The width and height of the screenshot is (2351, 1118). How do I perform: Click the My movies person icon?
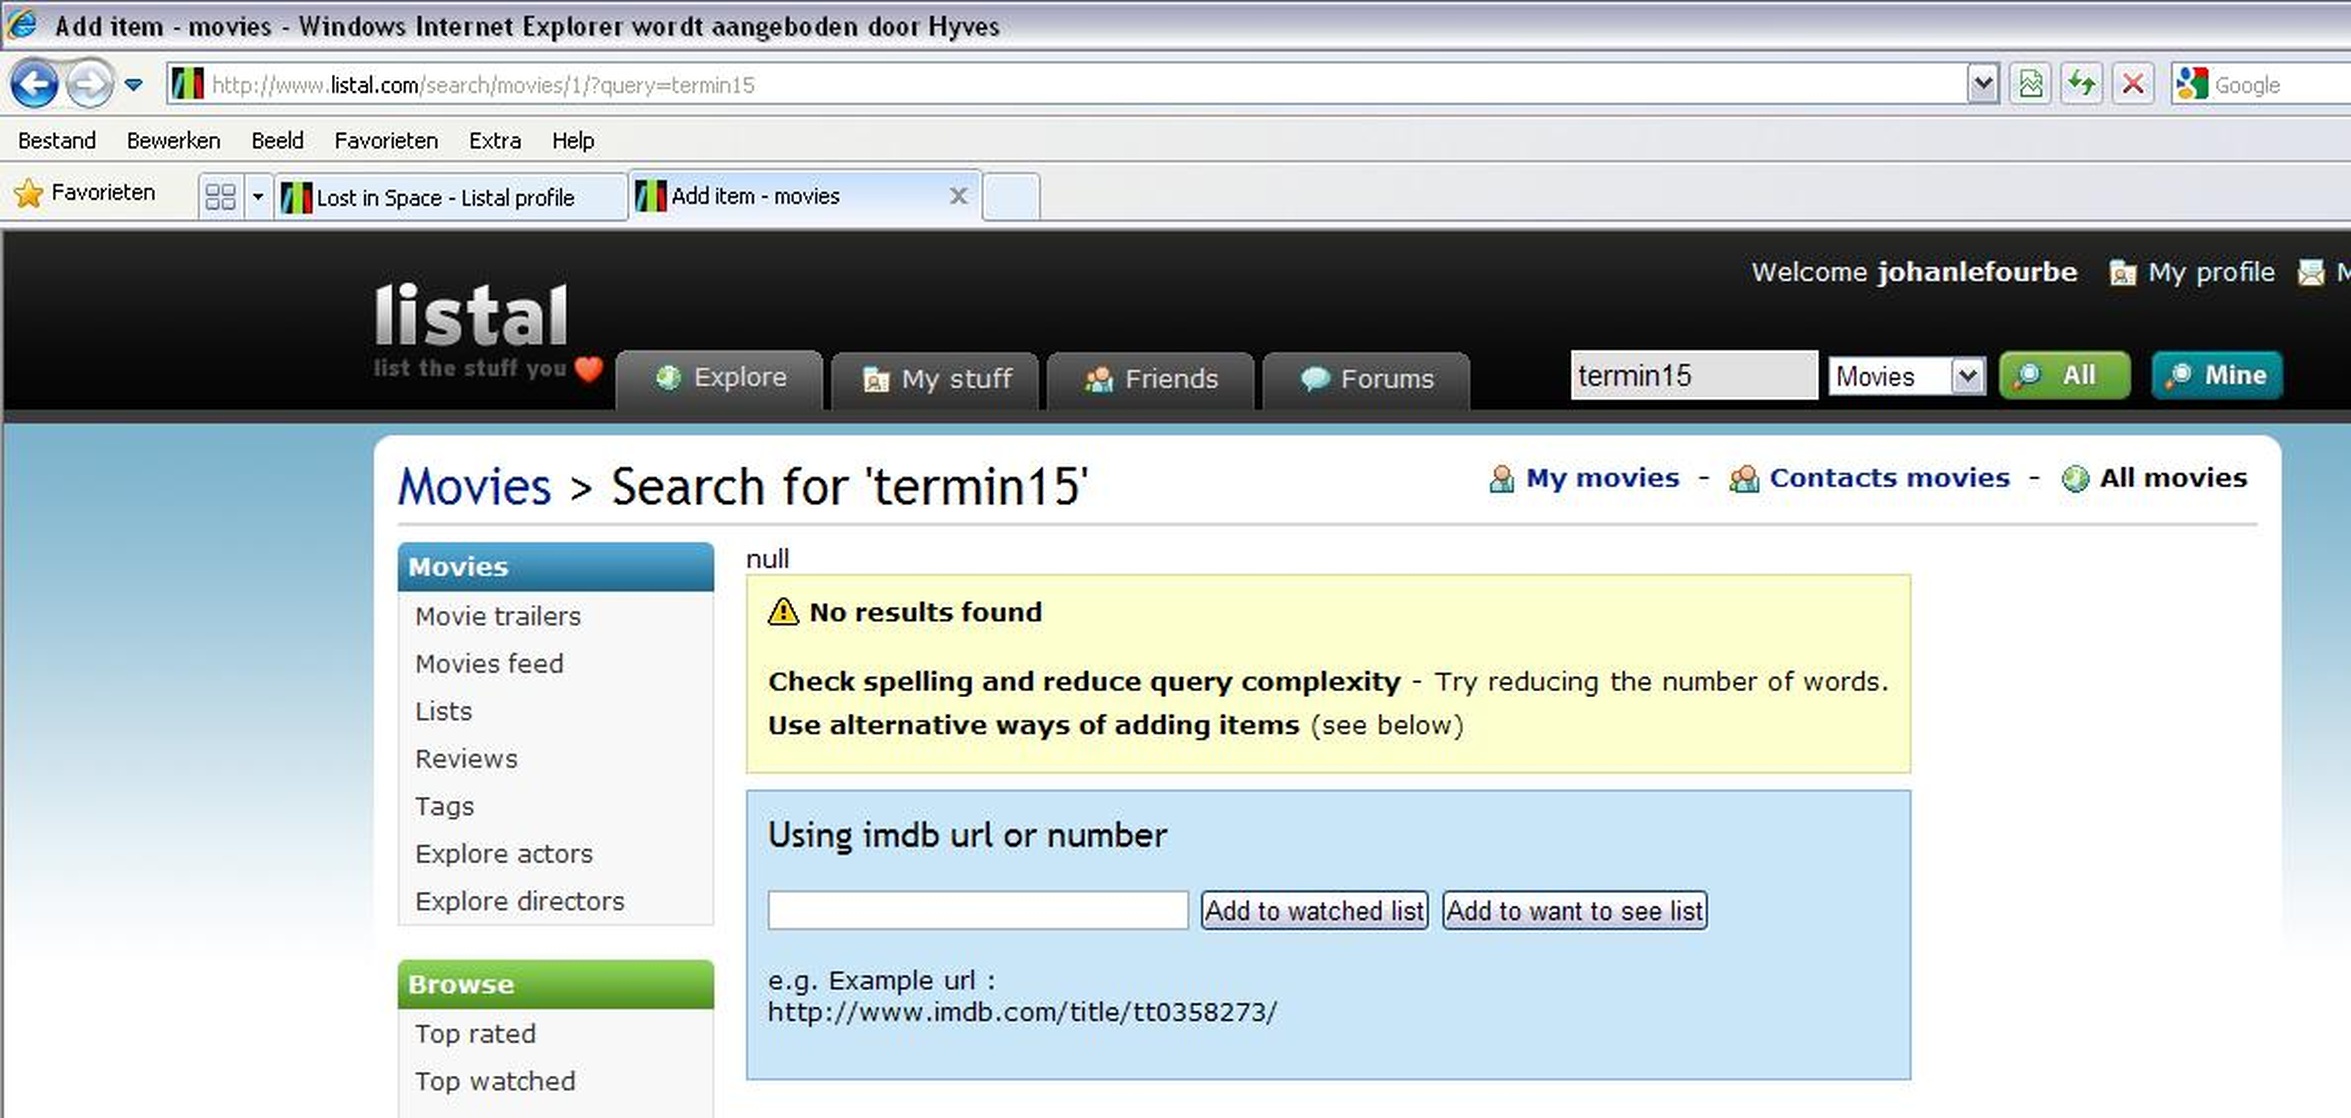(x=1501, y=479)
